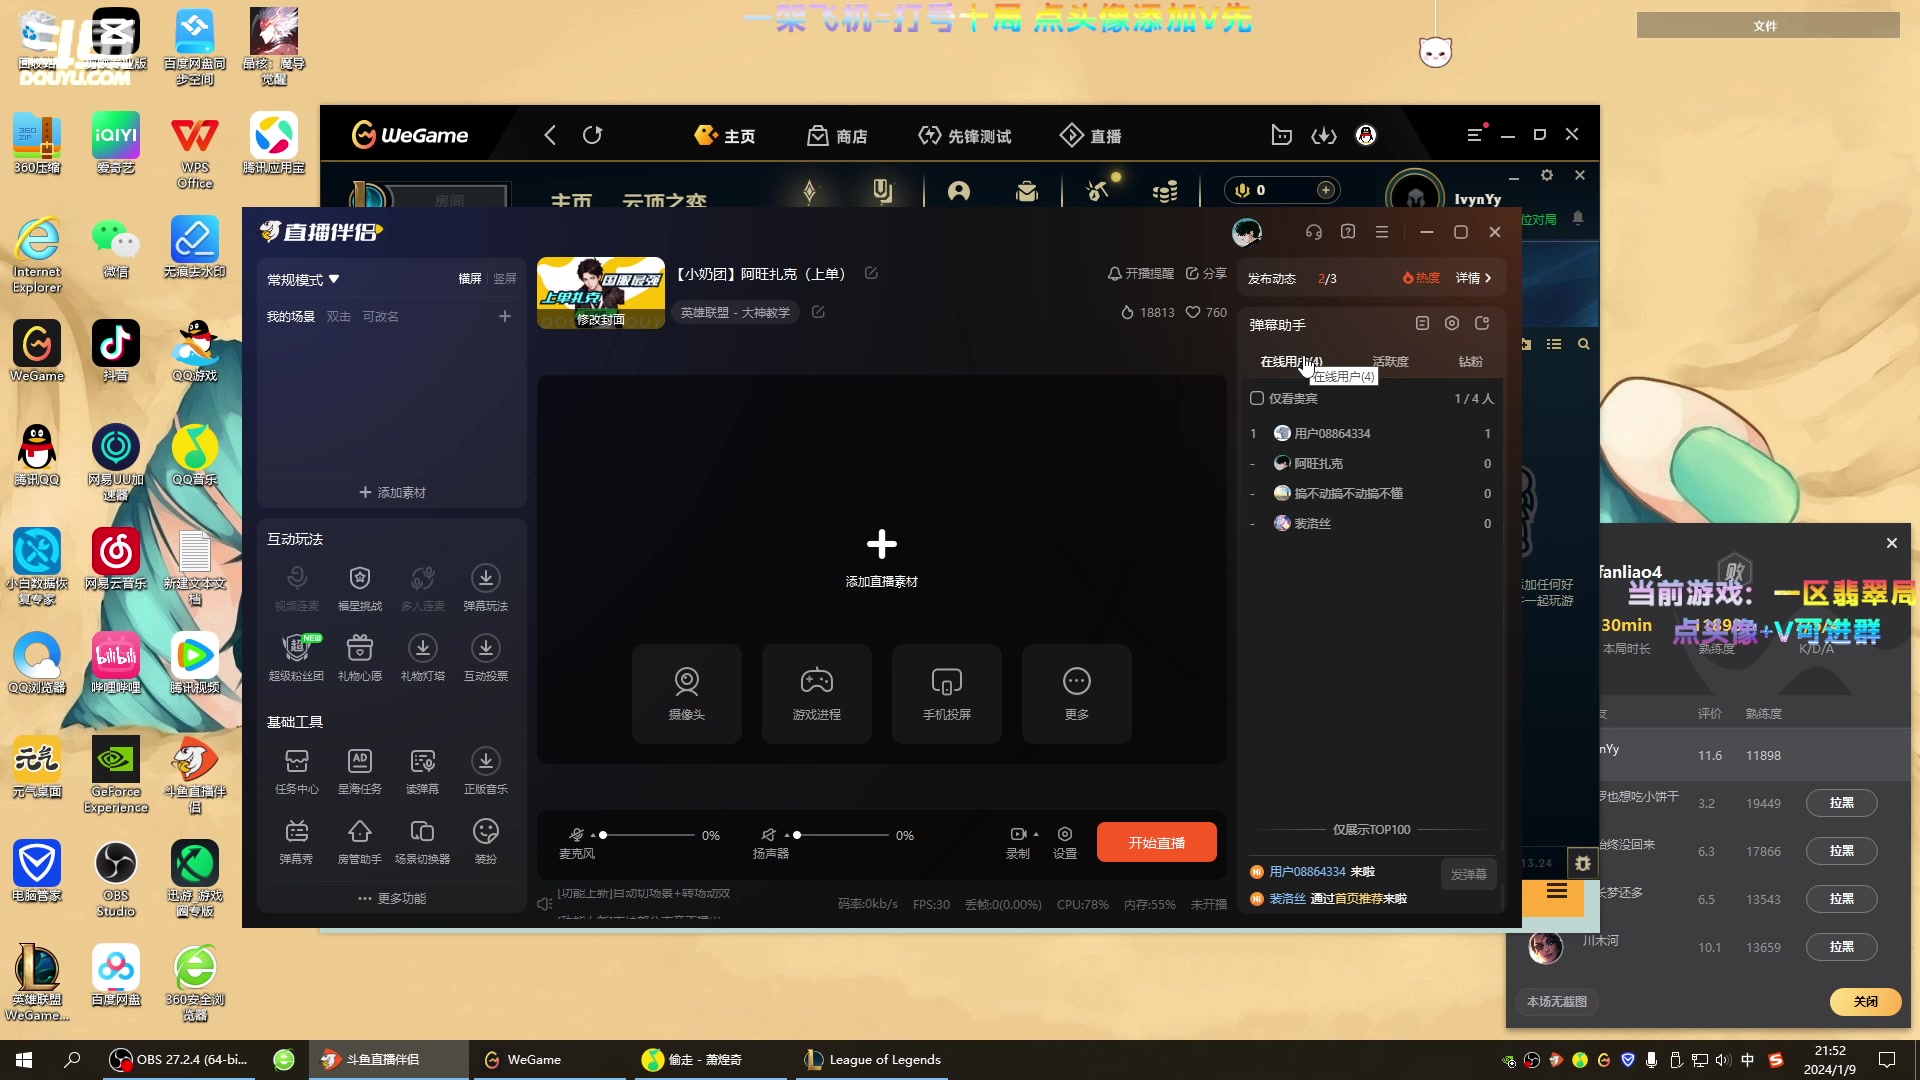Switch to 横屏 landscape orientation
Viewport: 1920px width, 1080px height.
click(x=470, y=279)
